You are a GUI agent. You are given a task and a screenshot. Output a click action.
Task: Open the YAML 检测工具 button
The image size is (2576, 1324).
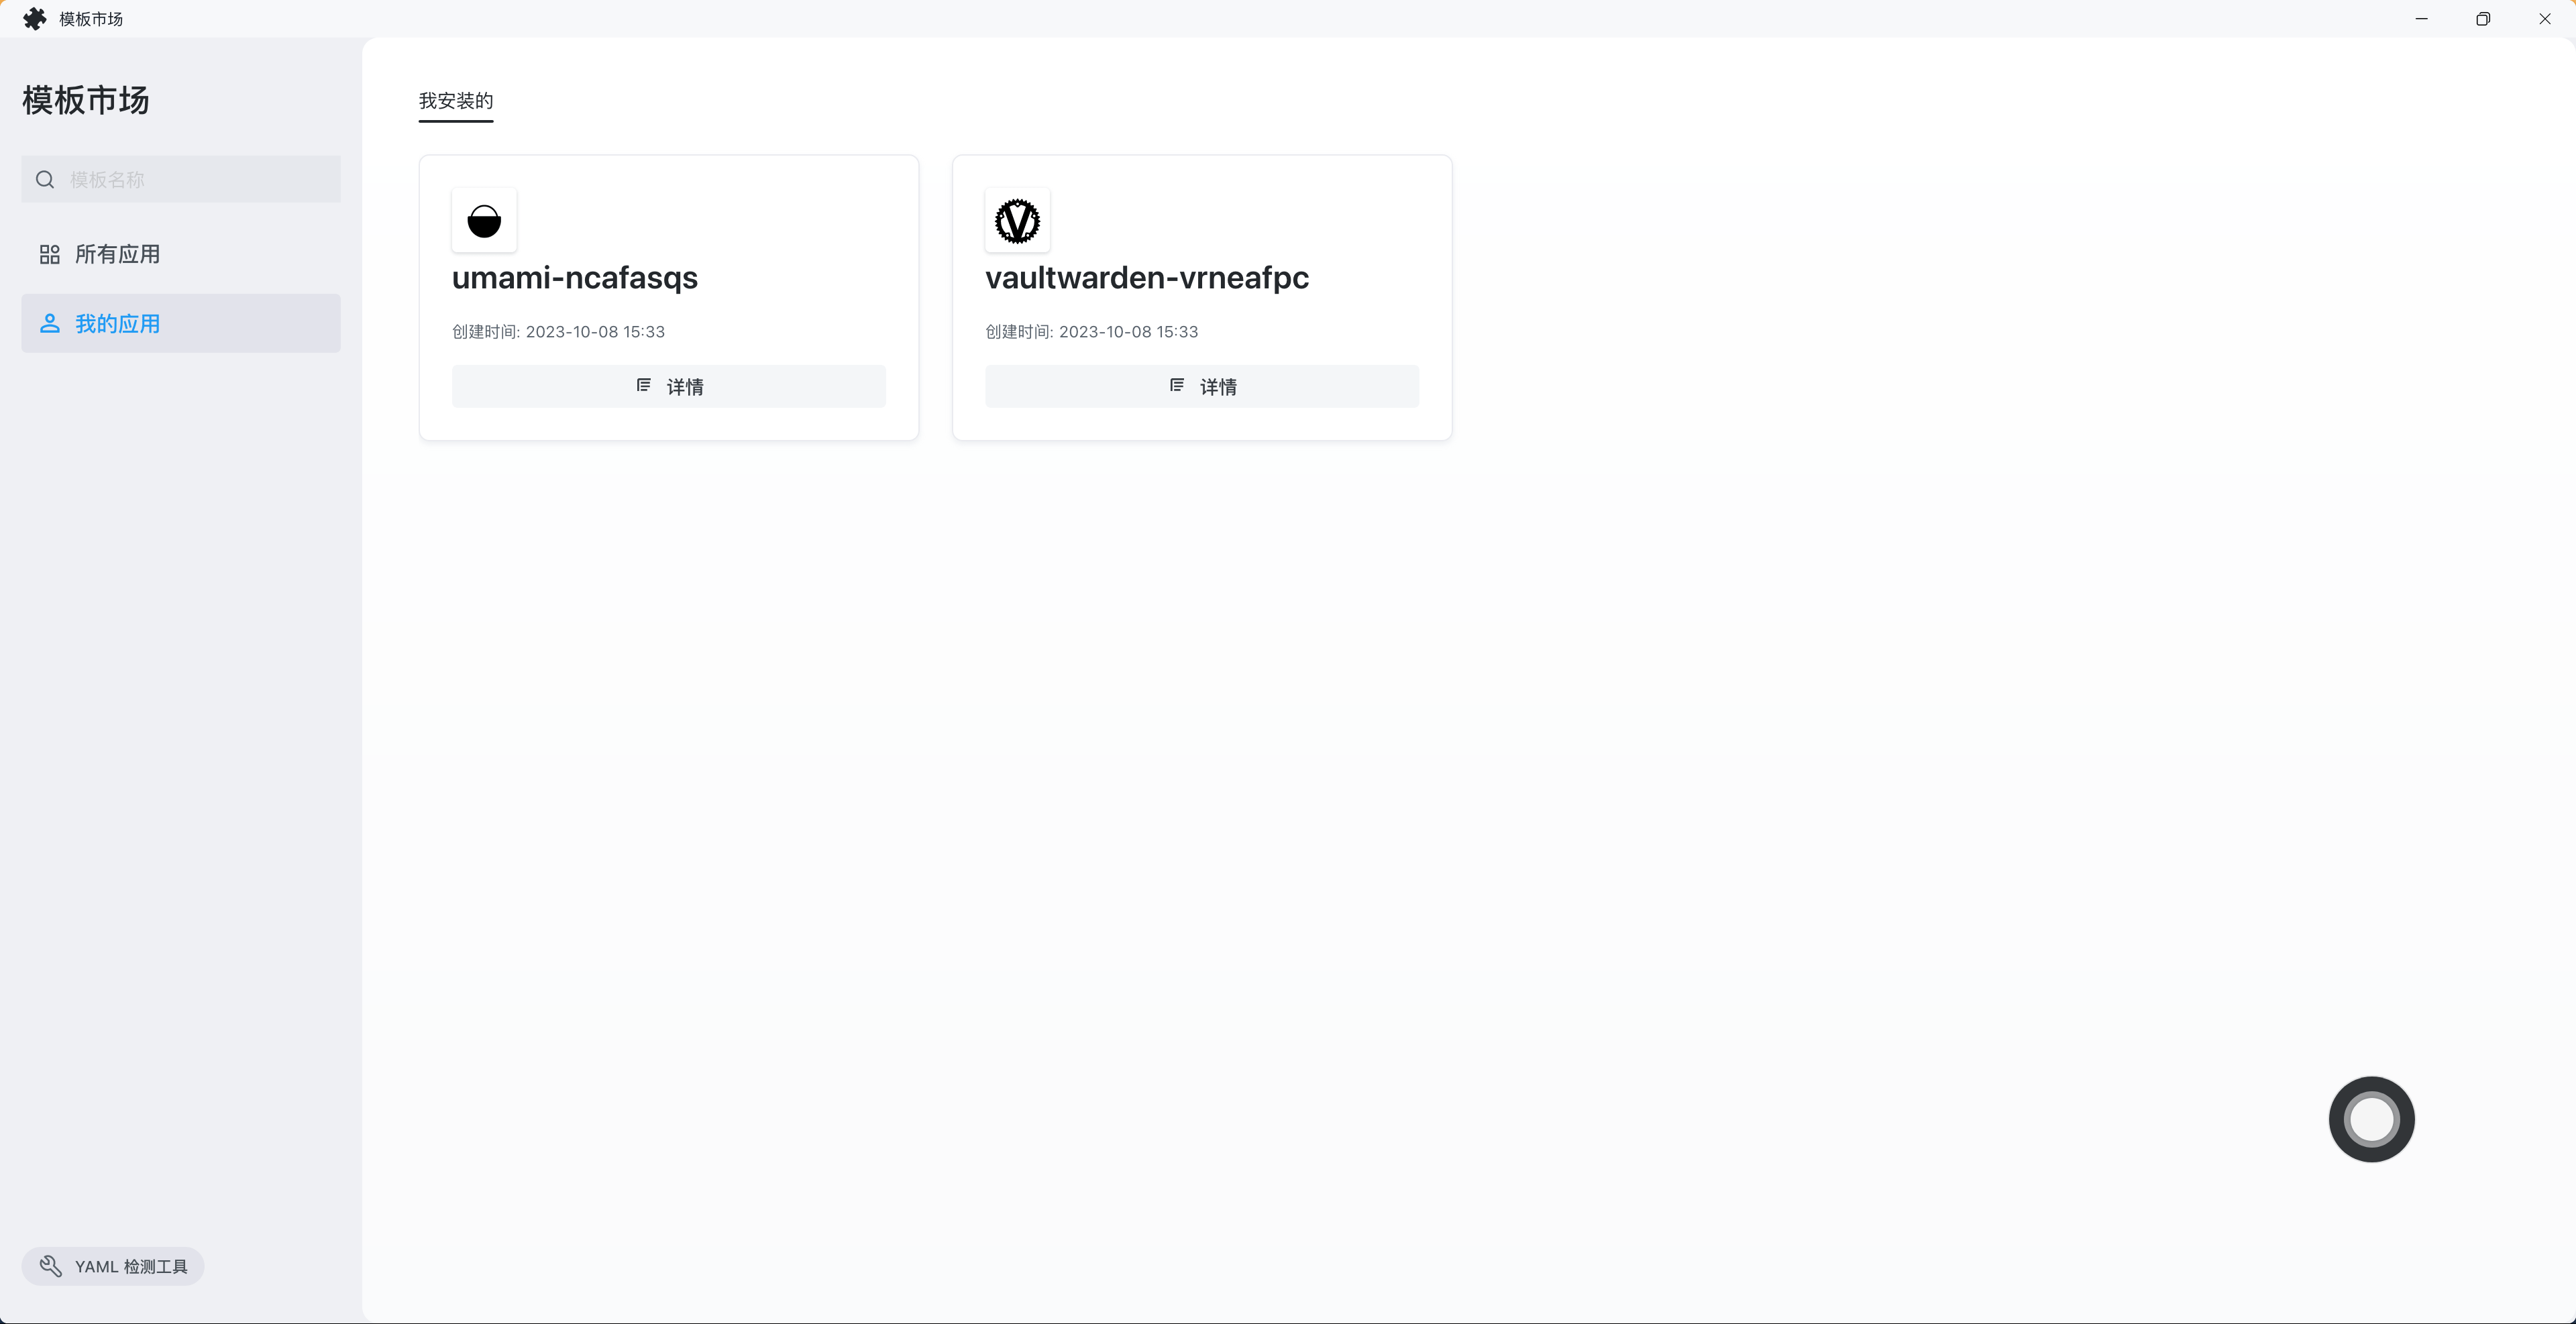pyautogui.click(x=113, y=1266)
